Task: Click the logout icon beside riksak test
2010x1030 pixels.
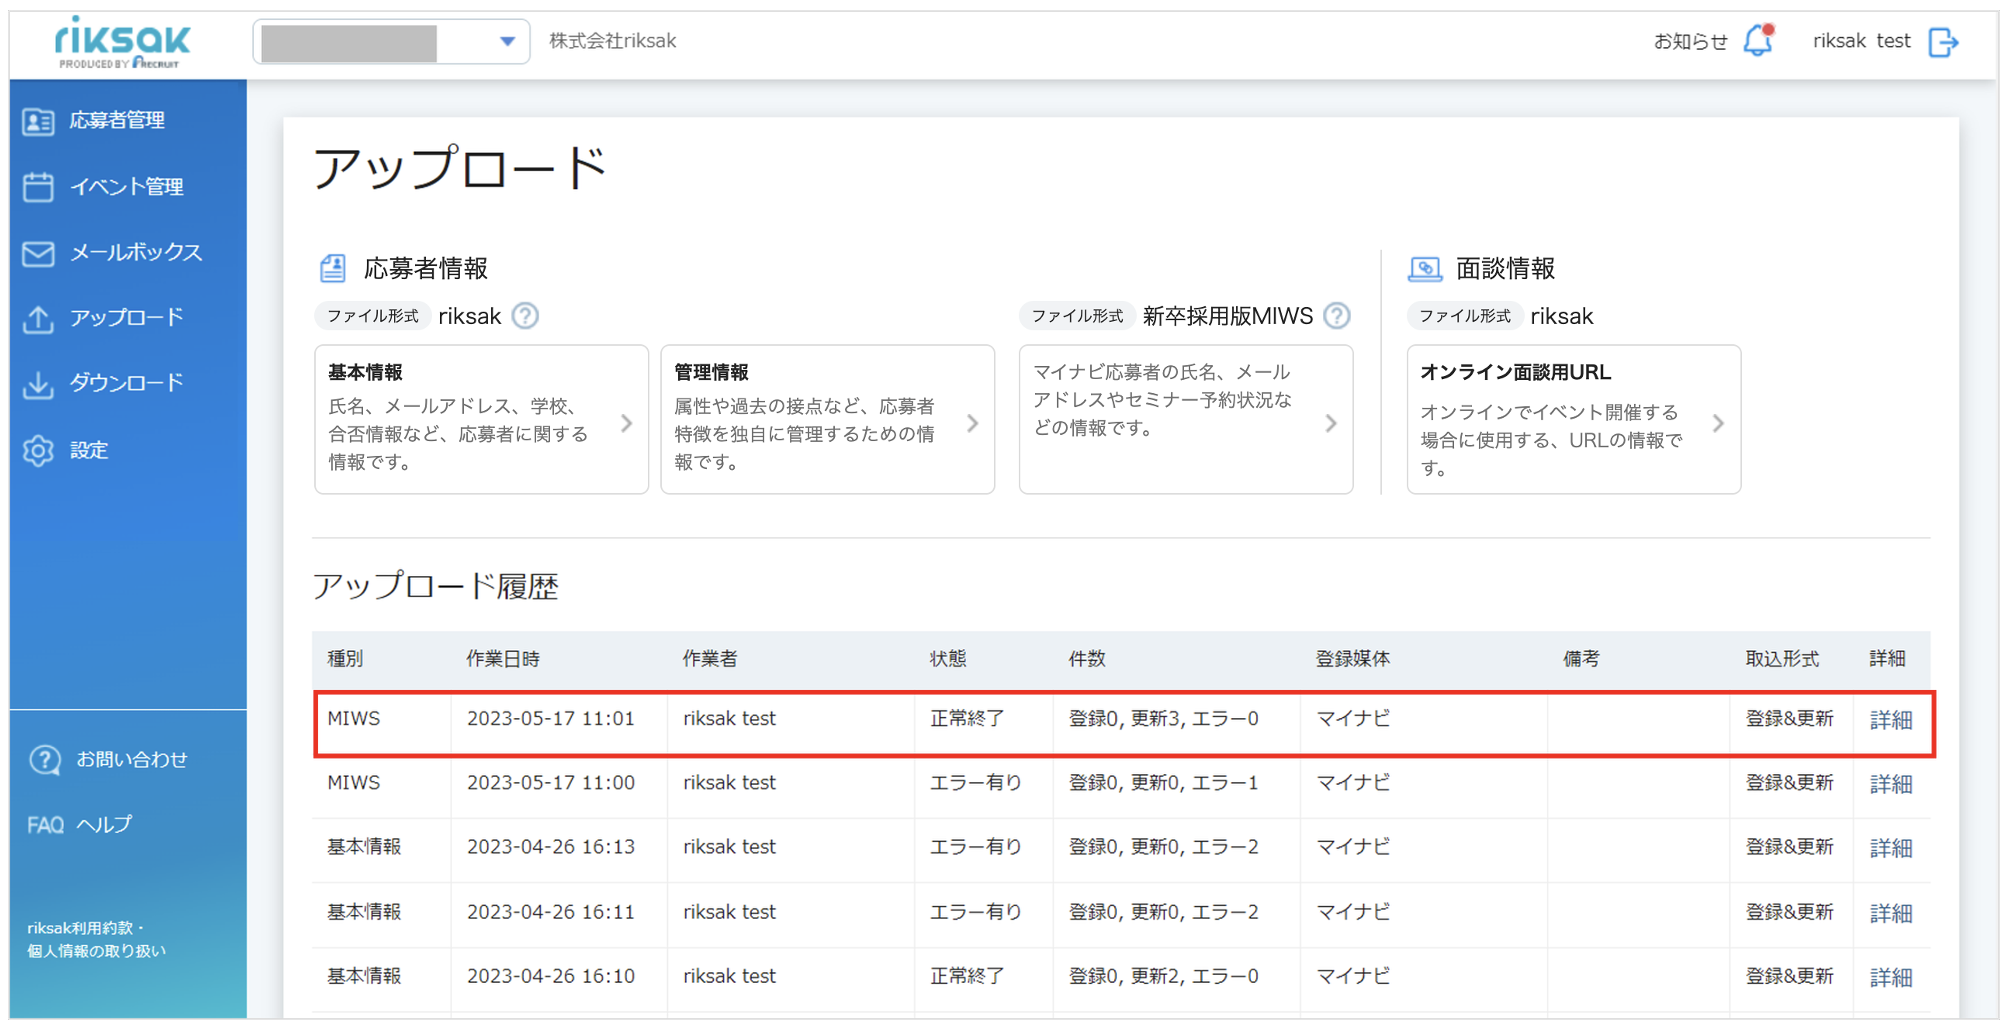Action: [1943, 42]
